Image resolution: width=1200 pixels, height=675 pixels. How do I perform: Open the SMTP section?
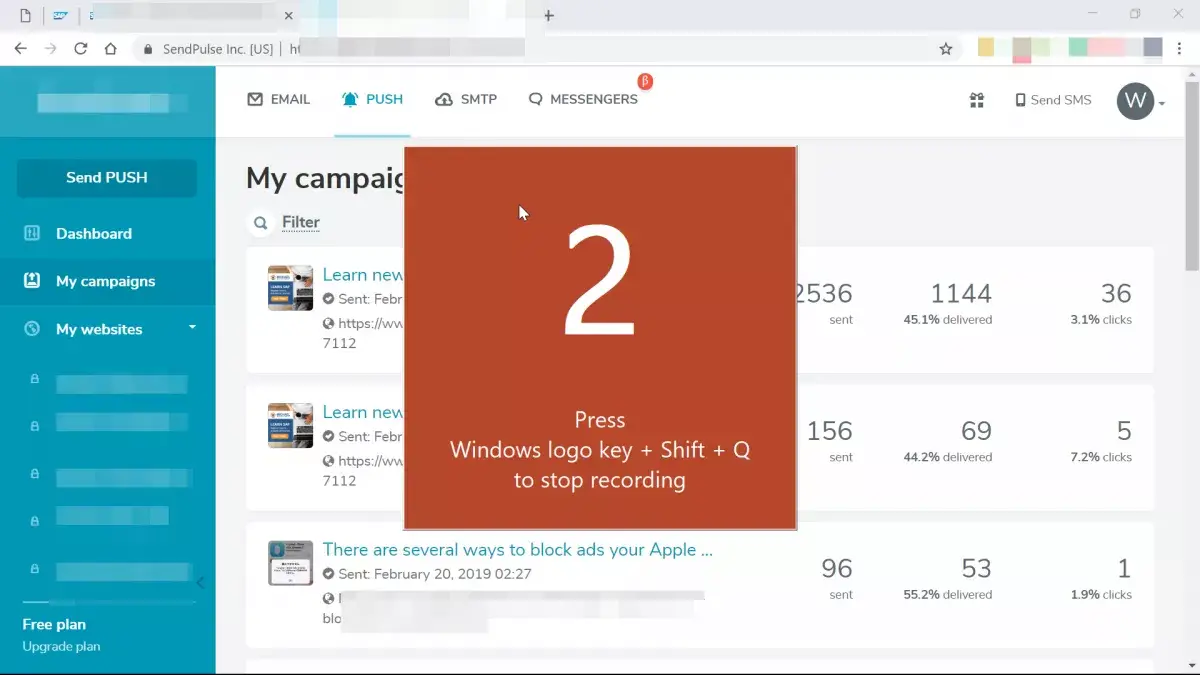(466, 99)
